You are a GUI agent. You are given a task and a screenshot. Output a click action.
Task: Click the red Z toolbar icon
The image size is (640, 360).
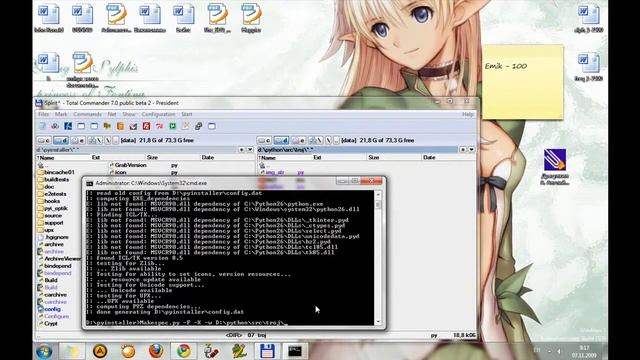point(147,126)
